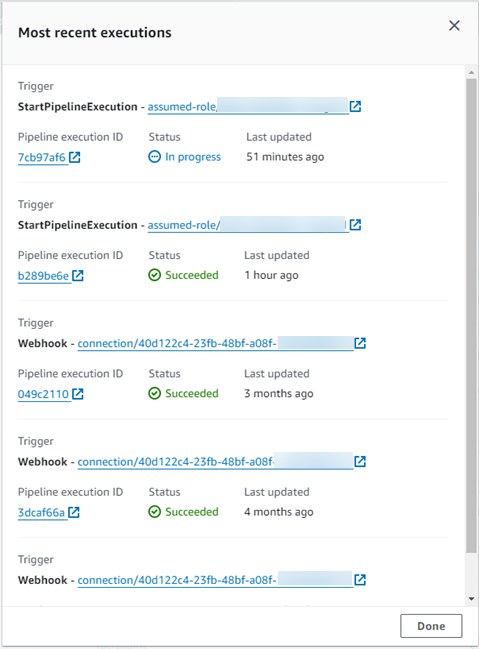Image resolution: width=480 pixels, height=649 pixels.
Task: Open pipeline execution 7cb97af6
Action: [41, 157]
